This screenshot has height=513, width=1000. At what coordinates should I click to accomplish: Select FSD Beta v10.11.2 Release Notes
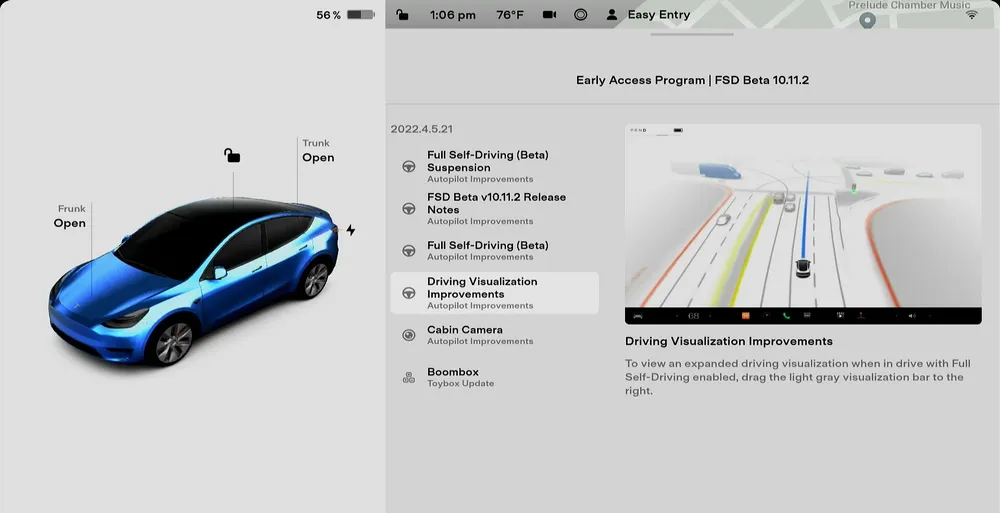coord(495,209)
